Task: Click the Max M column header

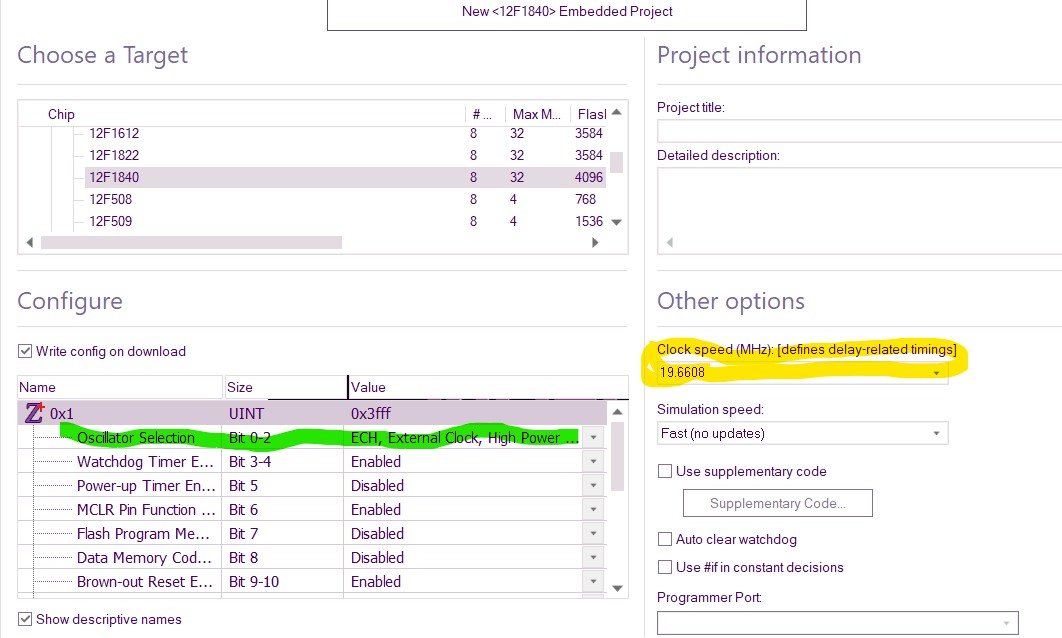Action: coord(532,114)
